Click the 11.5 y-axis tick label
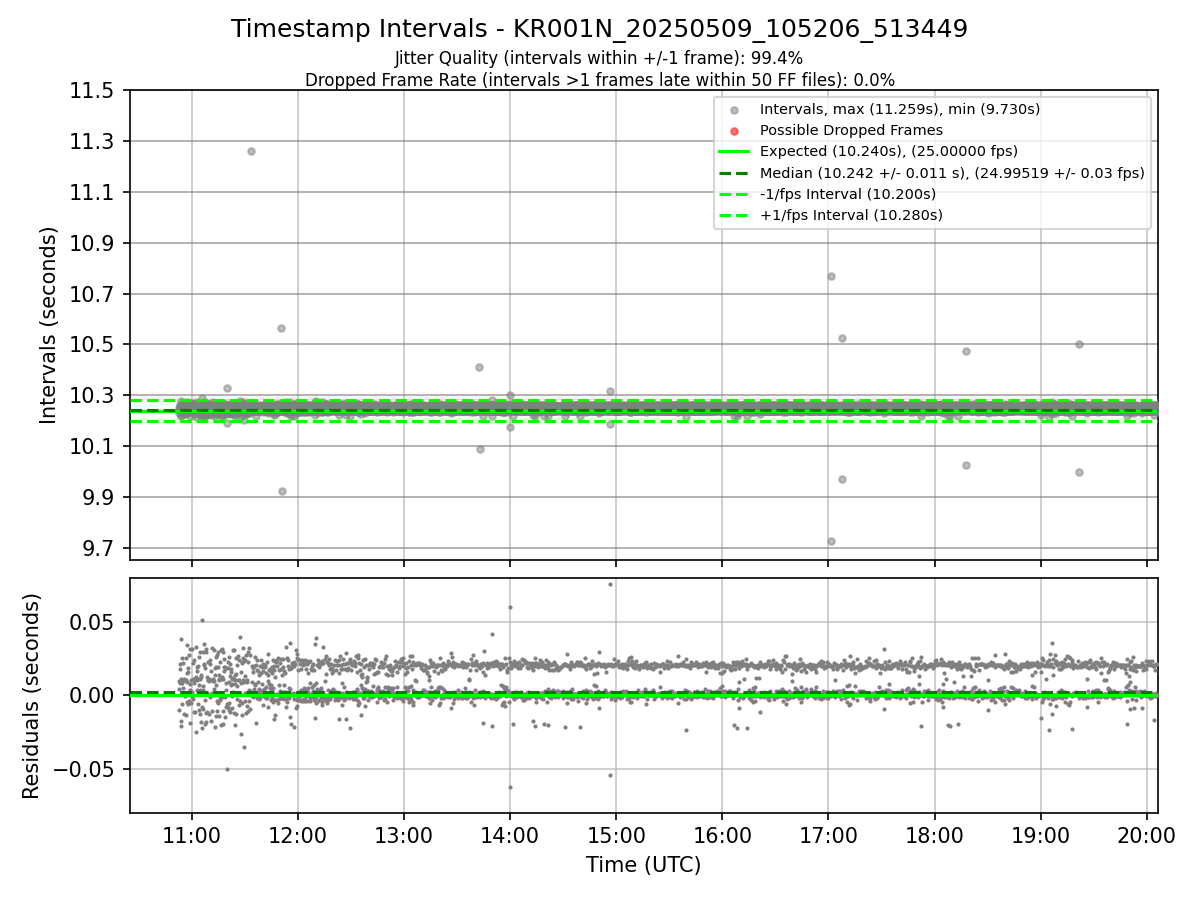1200x900 pixels. click(94, 91)
